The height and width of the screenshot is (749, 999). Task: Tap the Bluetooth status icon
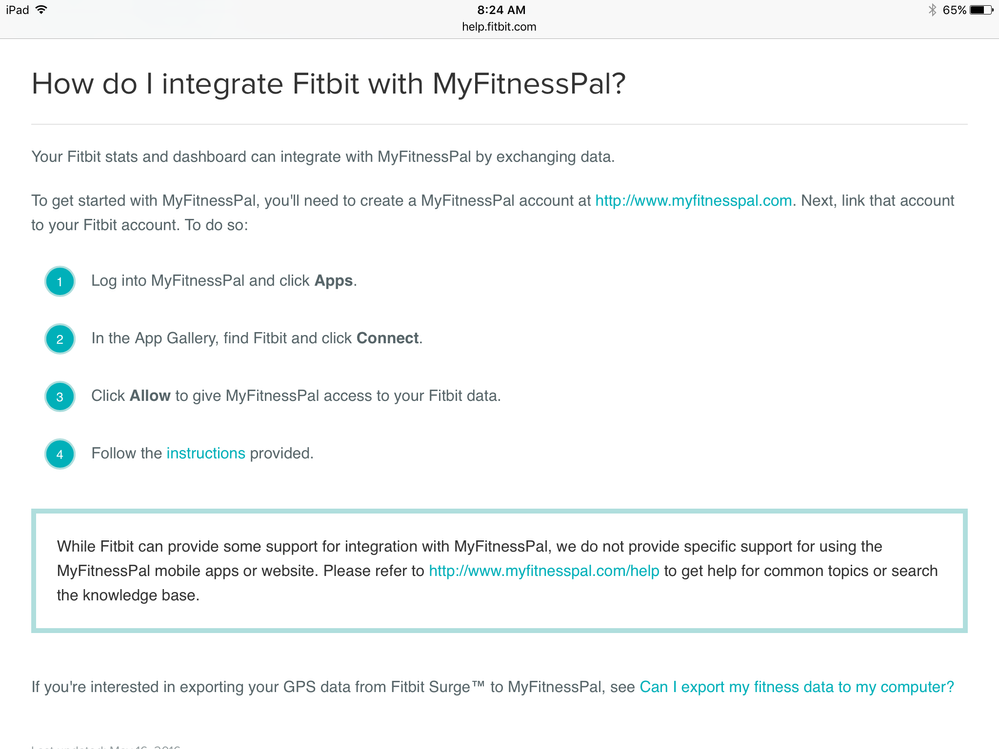(x=932, y=10)
